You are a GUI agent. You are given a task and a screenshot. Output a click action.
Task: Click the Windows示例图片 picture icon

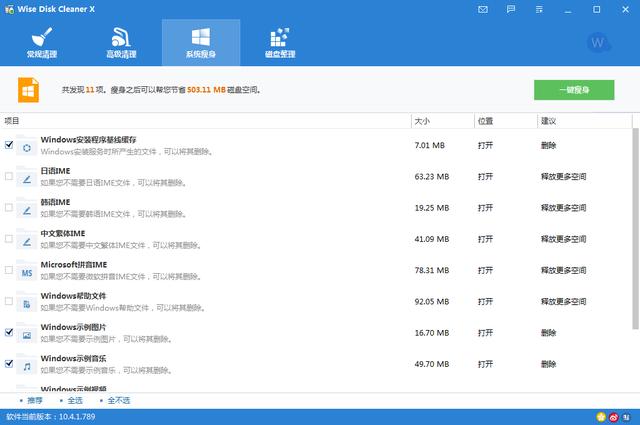click(x=27, y=333)
